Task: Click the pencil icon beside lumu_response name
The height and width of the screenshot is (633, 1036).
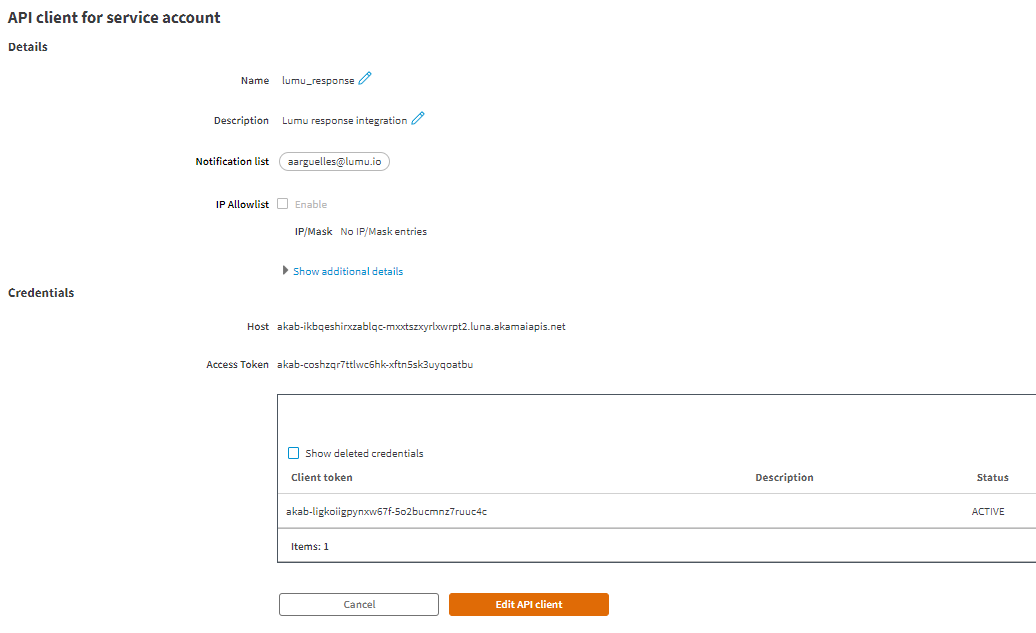Action: pyautogui.click(x=365, y=79)
